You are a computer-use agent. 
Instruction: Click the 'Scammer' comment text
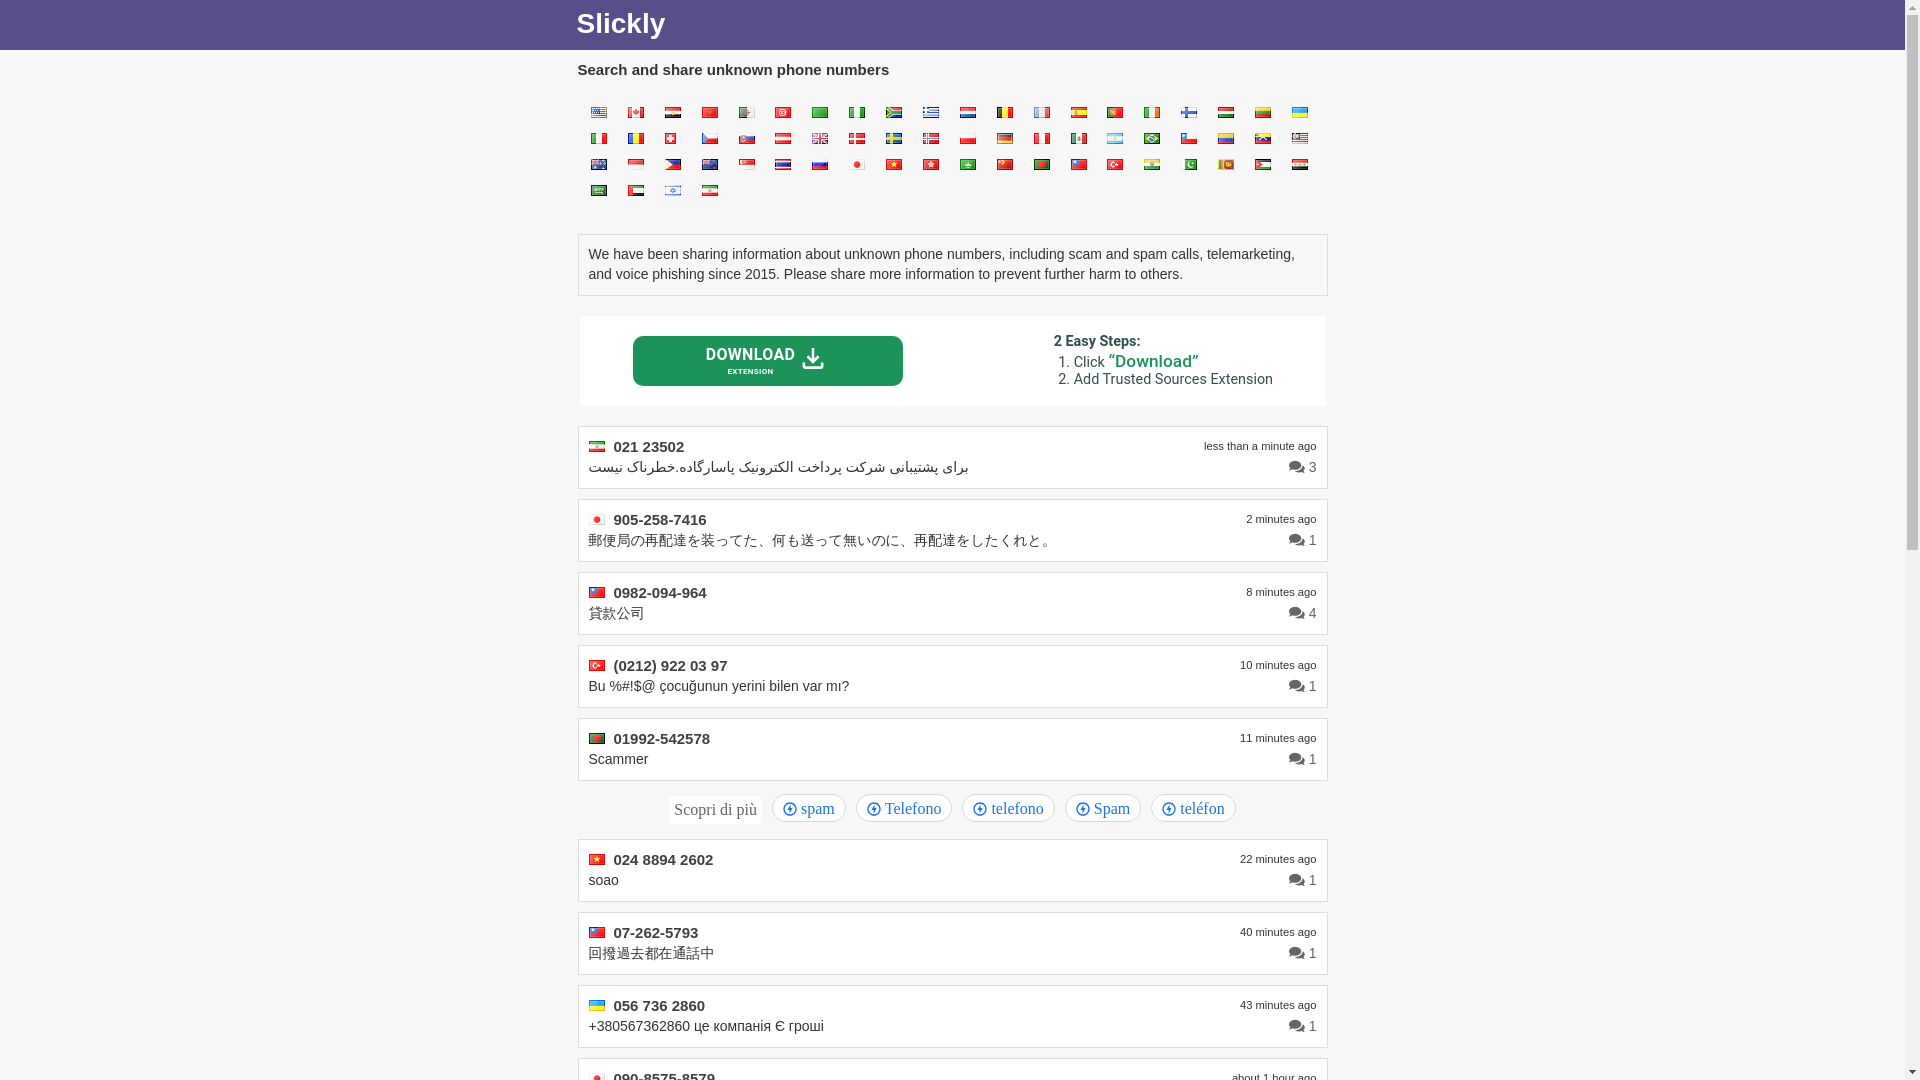[617, 759]
